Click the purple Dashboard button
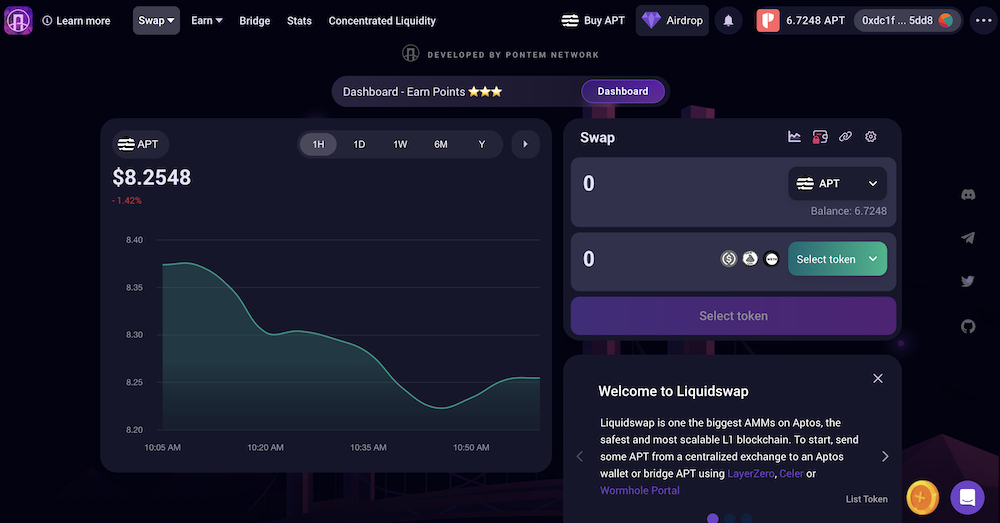Image resolution: width=1000 pixels, height=523 pixels. click(x=623, y=91)
